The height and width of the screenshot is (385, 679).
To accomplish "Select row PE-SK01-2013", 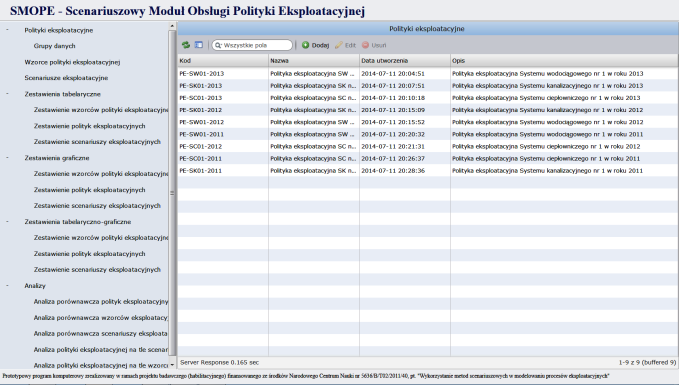I will pyautogui.click(x=428, y=86).
